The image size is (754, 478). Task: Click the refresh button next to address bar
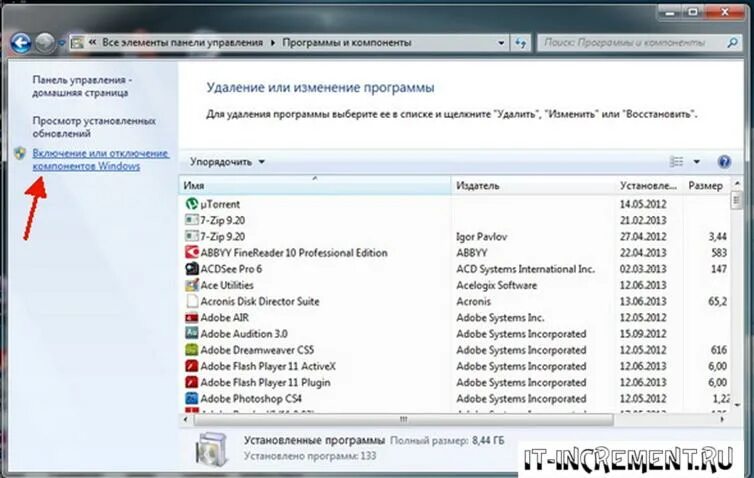pos(520,43)
